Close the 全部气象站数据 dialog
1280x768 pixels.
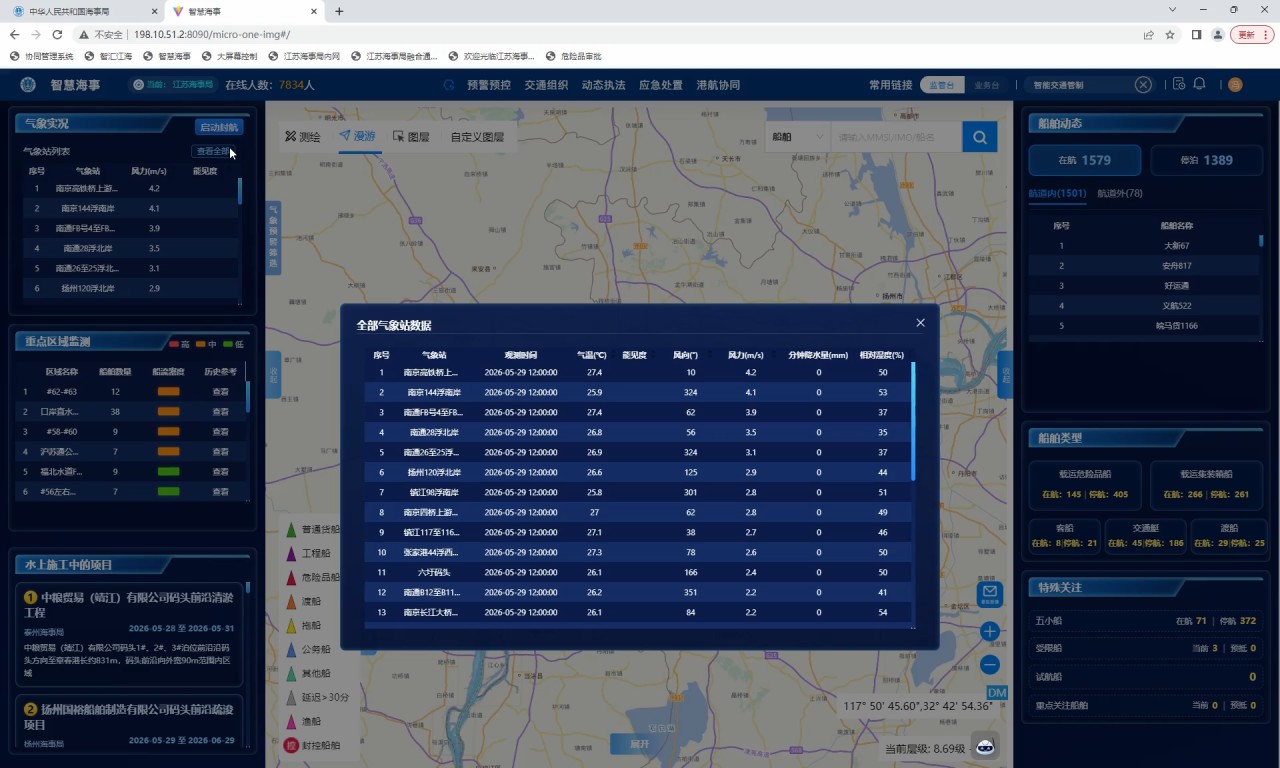[x=920, y=323]
